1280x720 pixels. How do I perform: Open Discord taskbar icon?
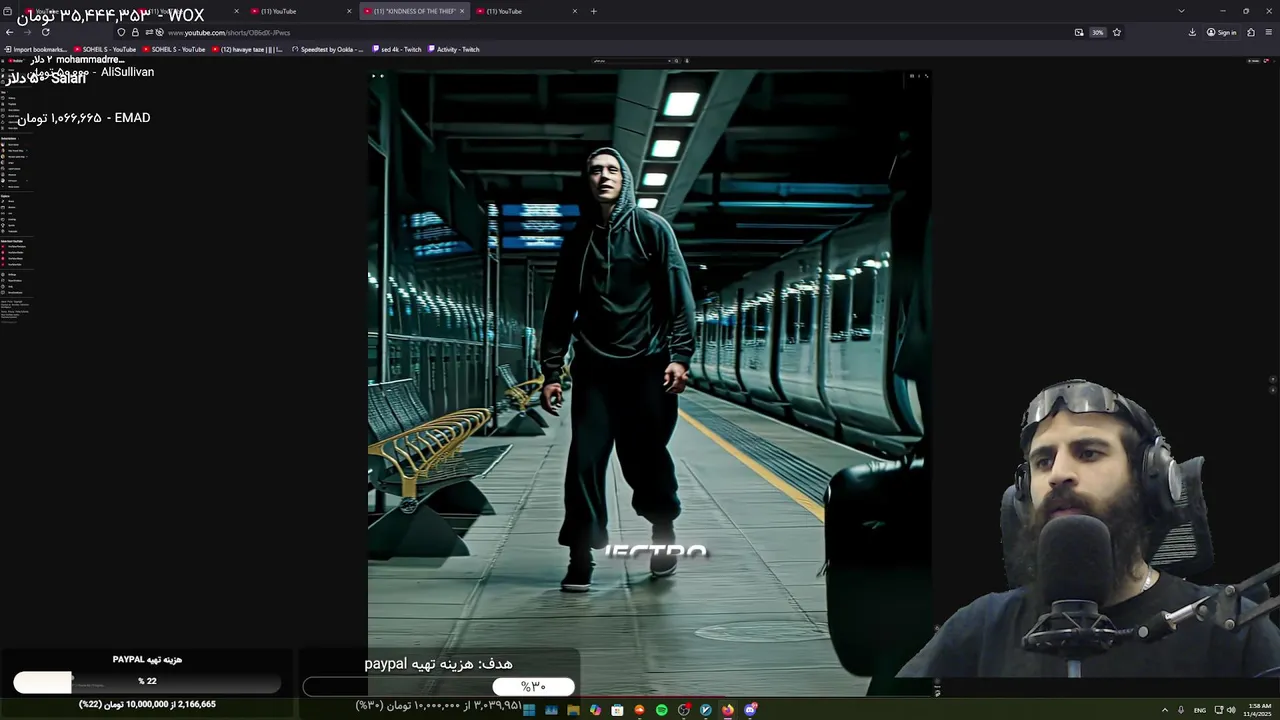point(750,710)
